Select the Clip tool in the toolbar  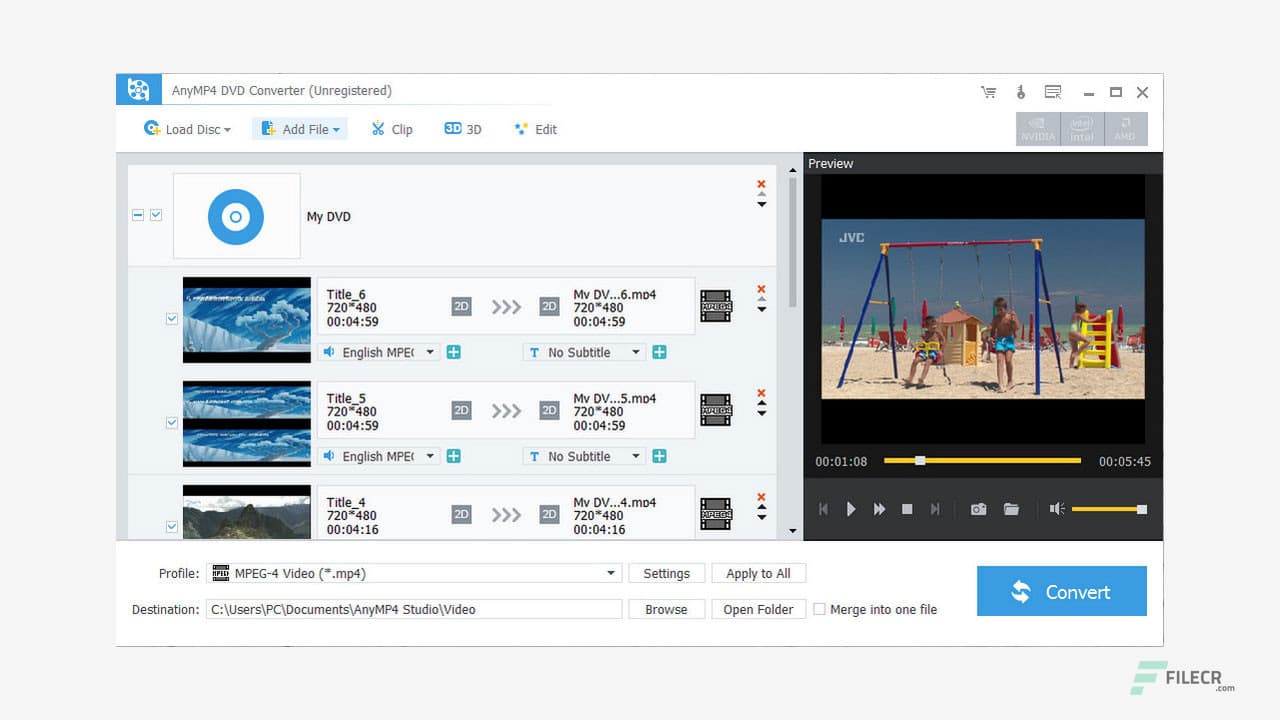(x=392, y=129)
